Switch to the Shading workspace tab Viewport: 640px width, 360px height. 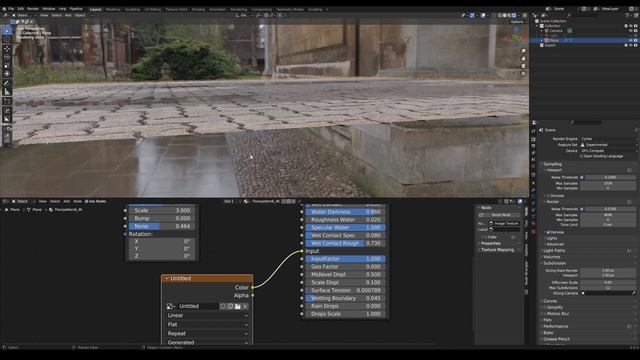(x=198, y=9)
